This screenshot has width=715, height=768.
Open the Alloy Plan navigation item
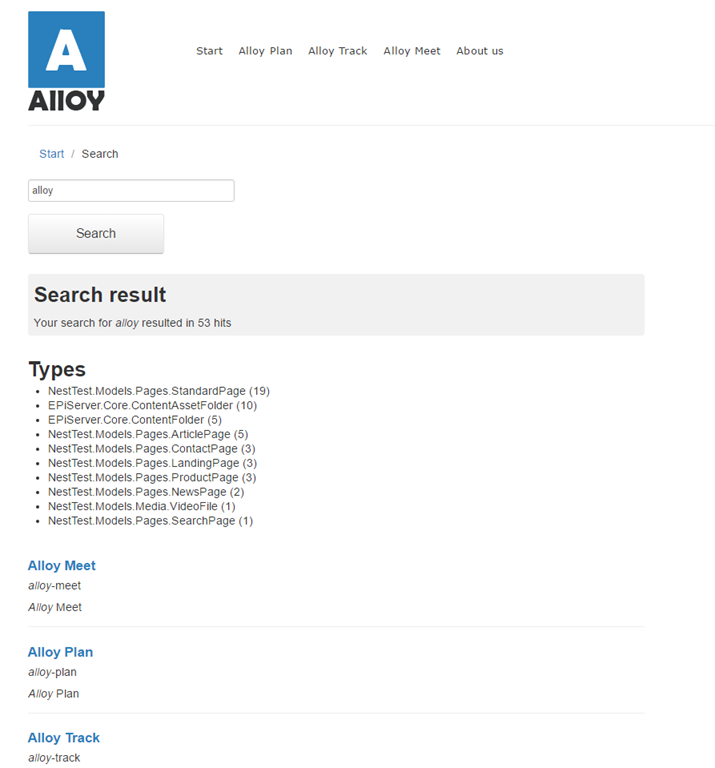[x=265, y=51]
